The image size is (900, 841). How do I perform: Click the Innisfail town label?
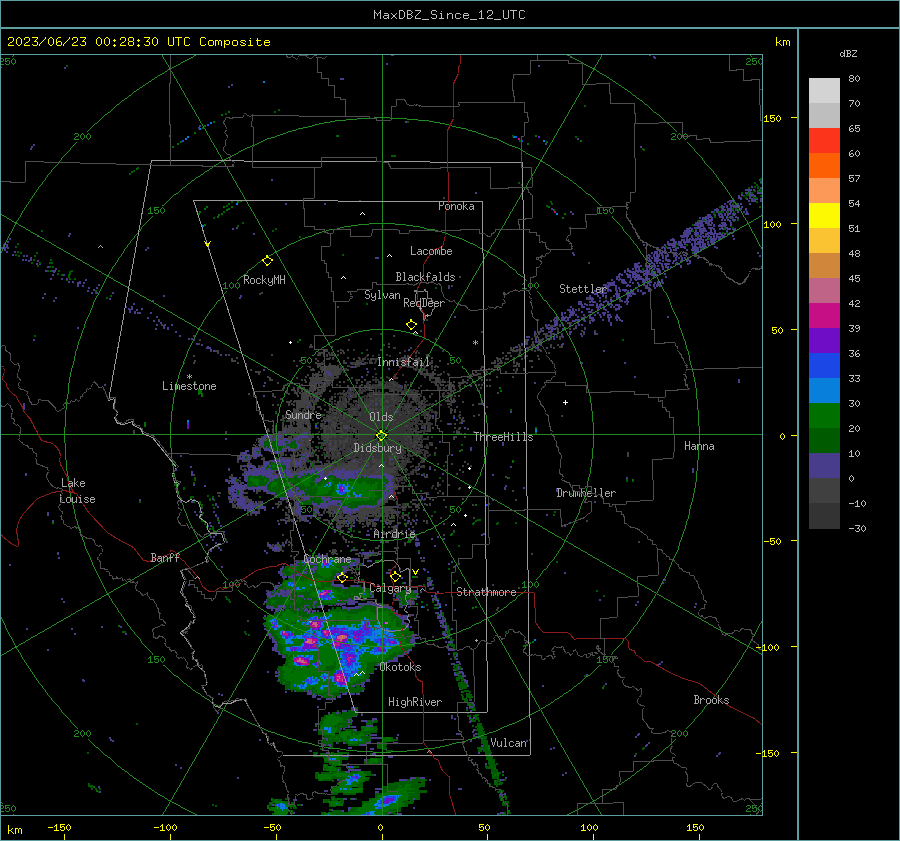tap(404, 362)
